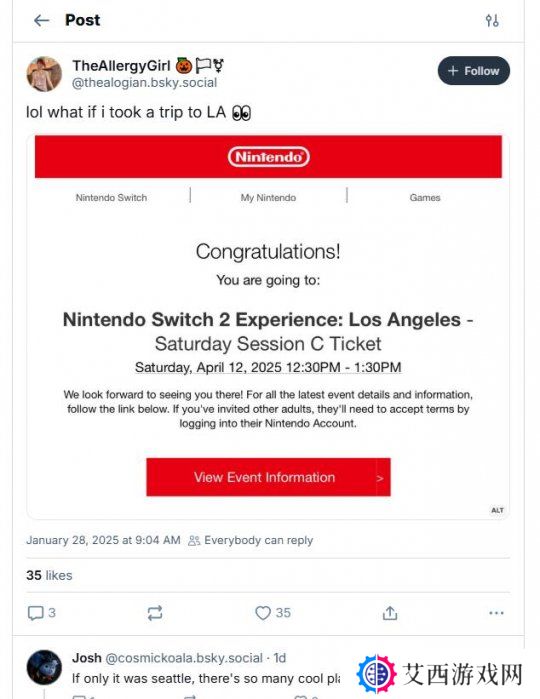Repost using the looped arrows icon
Screen dimensions: 540x699
pos(155,613)
